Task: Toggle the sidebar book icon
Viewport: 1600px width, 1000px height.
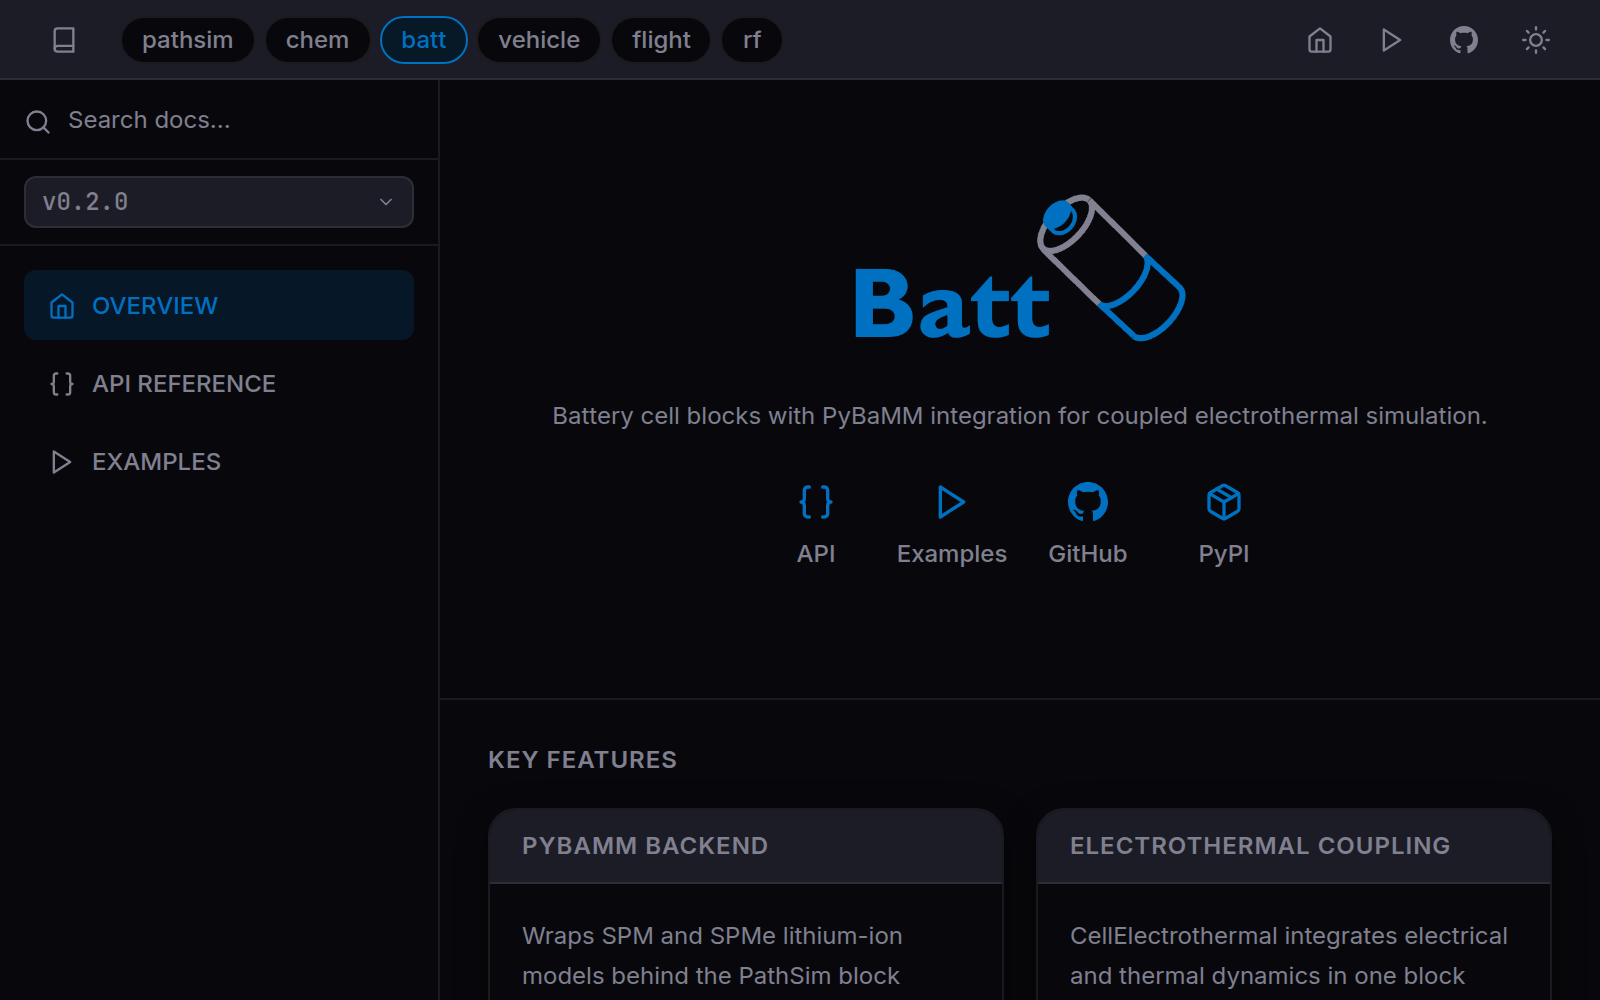Action: pos(64,40)
